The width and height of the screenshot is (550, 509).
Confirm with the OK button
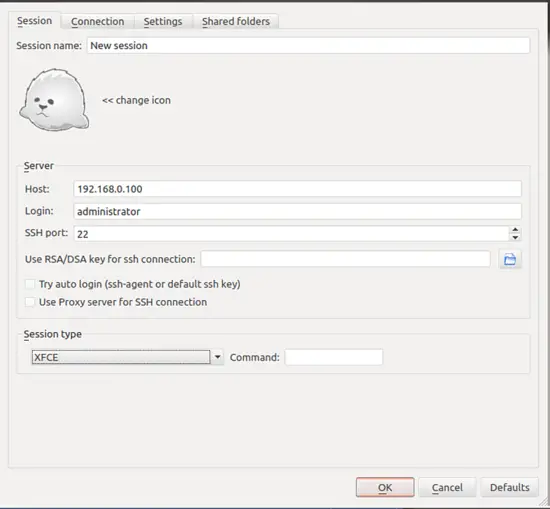click(x=385, y=487)
